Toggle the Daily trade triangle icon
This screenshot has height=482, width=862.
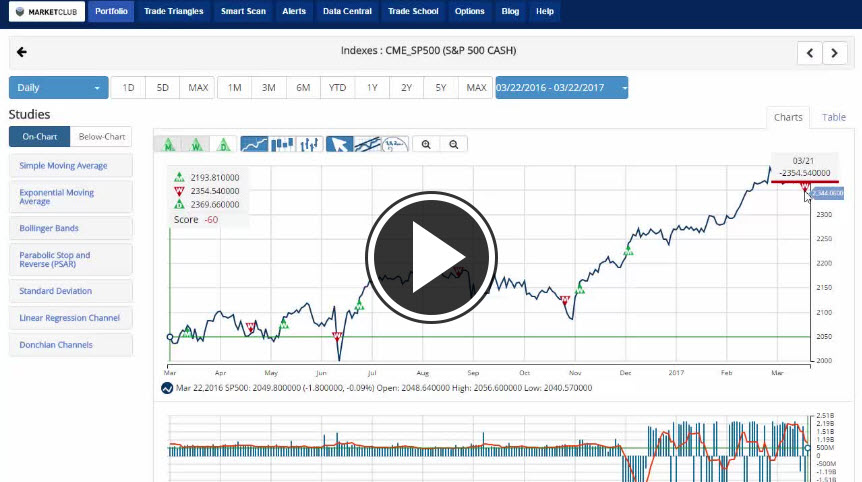pyautogui.click(x=223, y=145)
